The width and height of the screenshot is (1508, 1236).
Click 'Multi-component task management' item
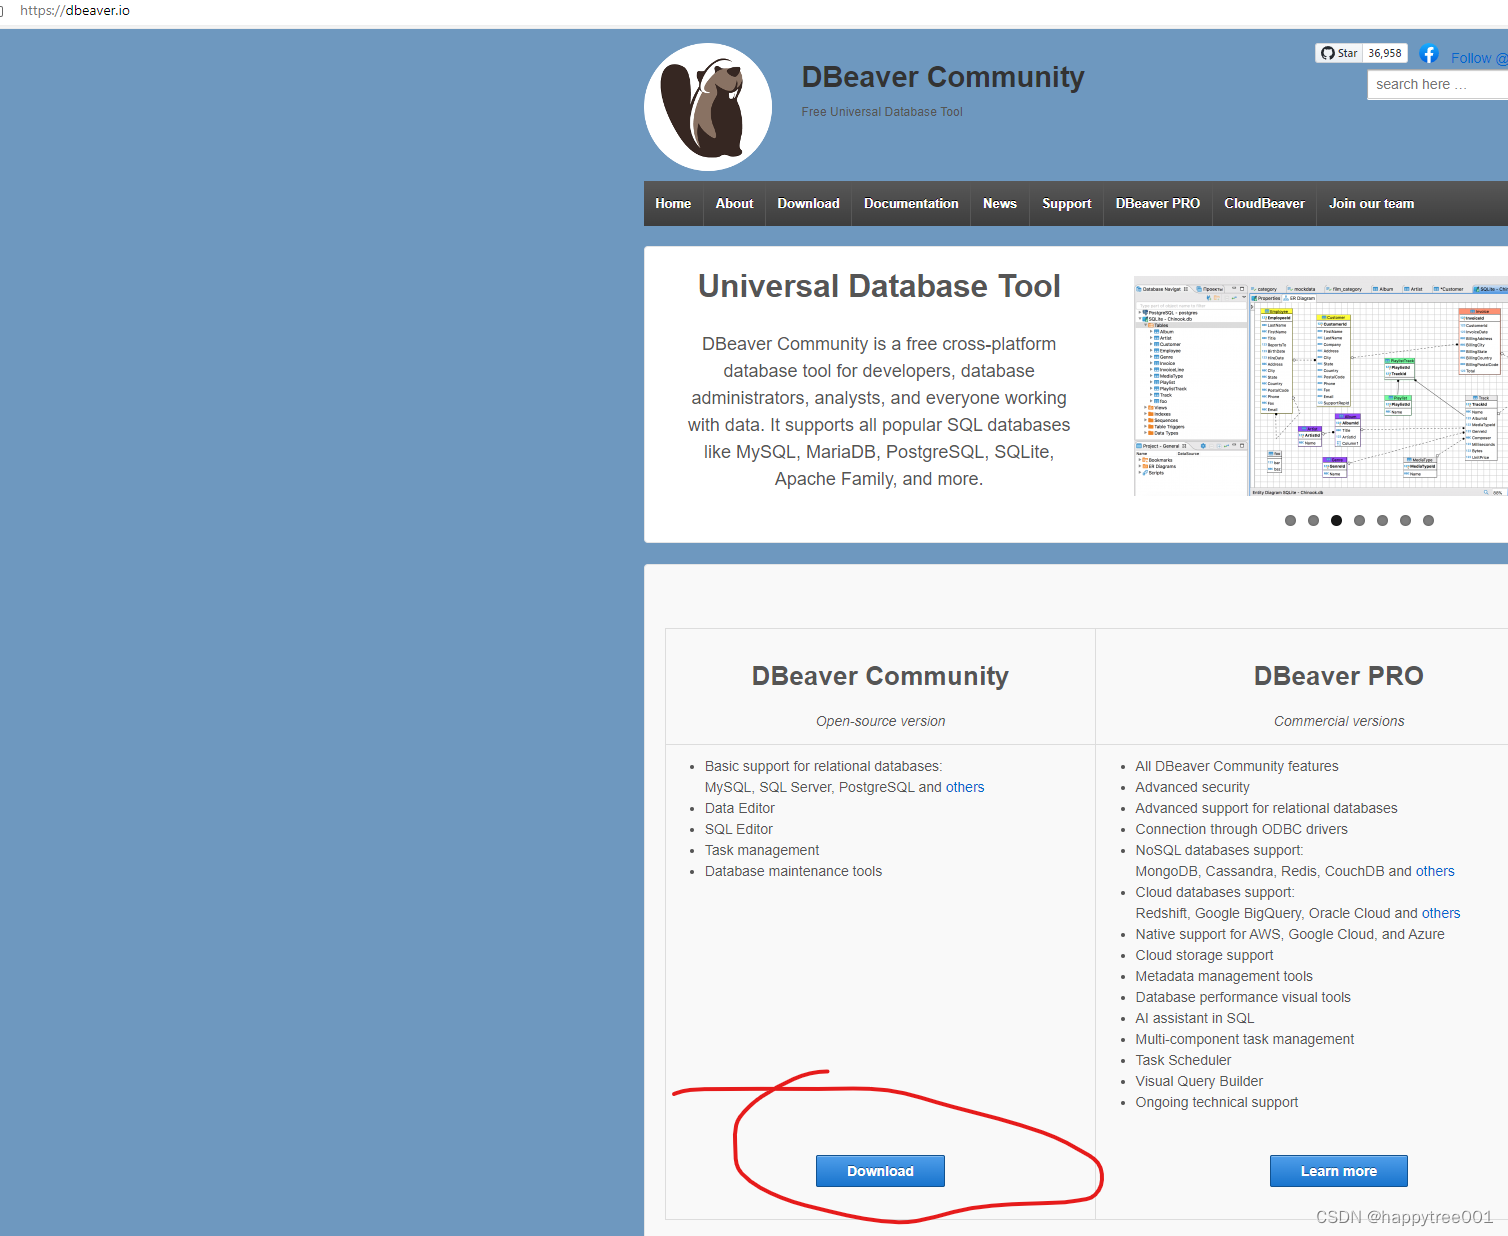1245,1039
